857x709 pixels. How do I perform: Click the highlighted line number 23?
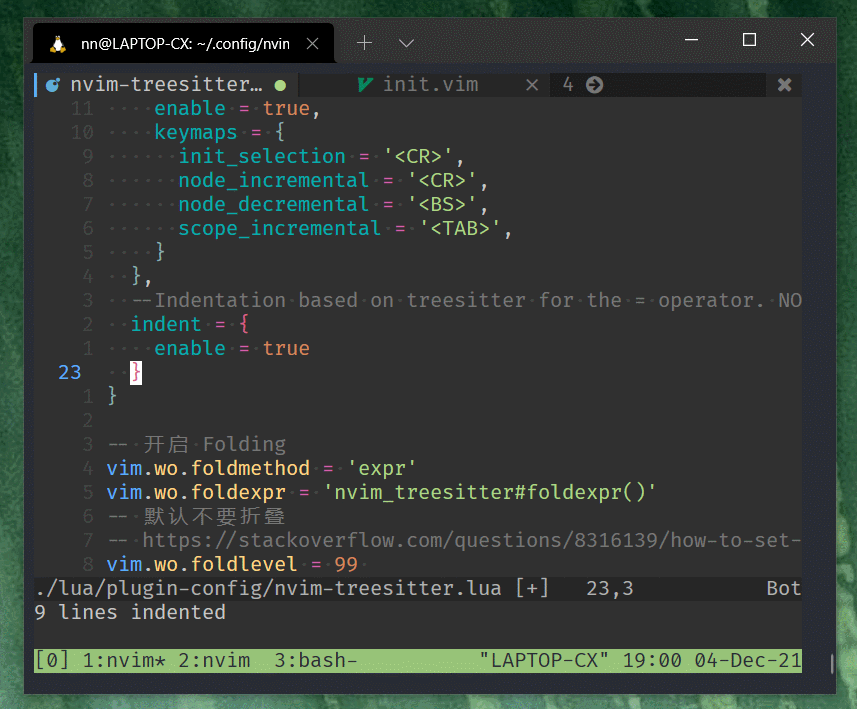tap(69, 371)
